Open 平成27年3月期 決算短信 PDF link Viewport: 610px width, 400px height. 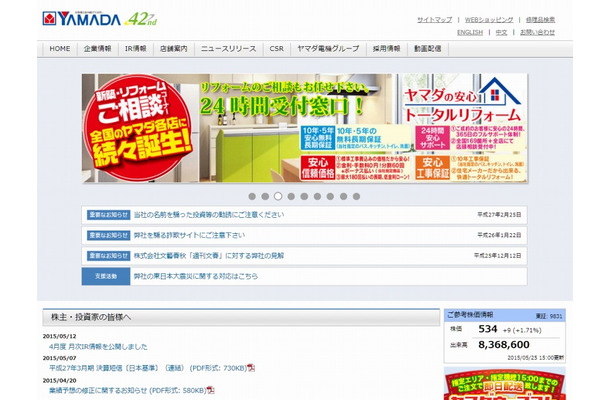tap(148, 368)
